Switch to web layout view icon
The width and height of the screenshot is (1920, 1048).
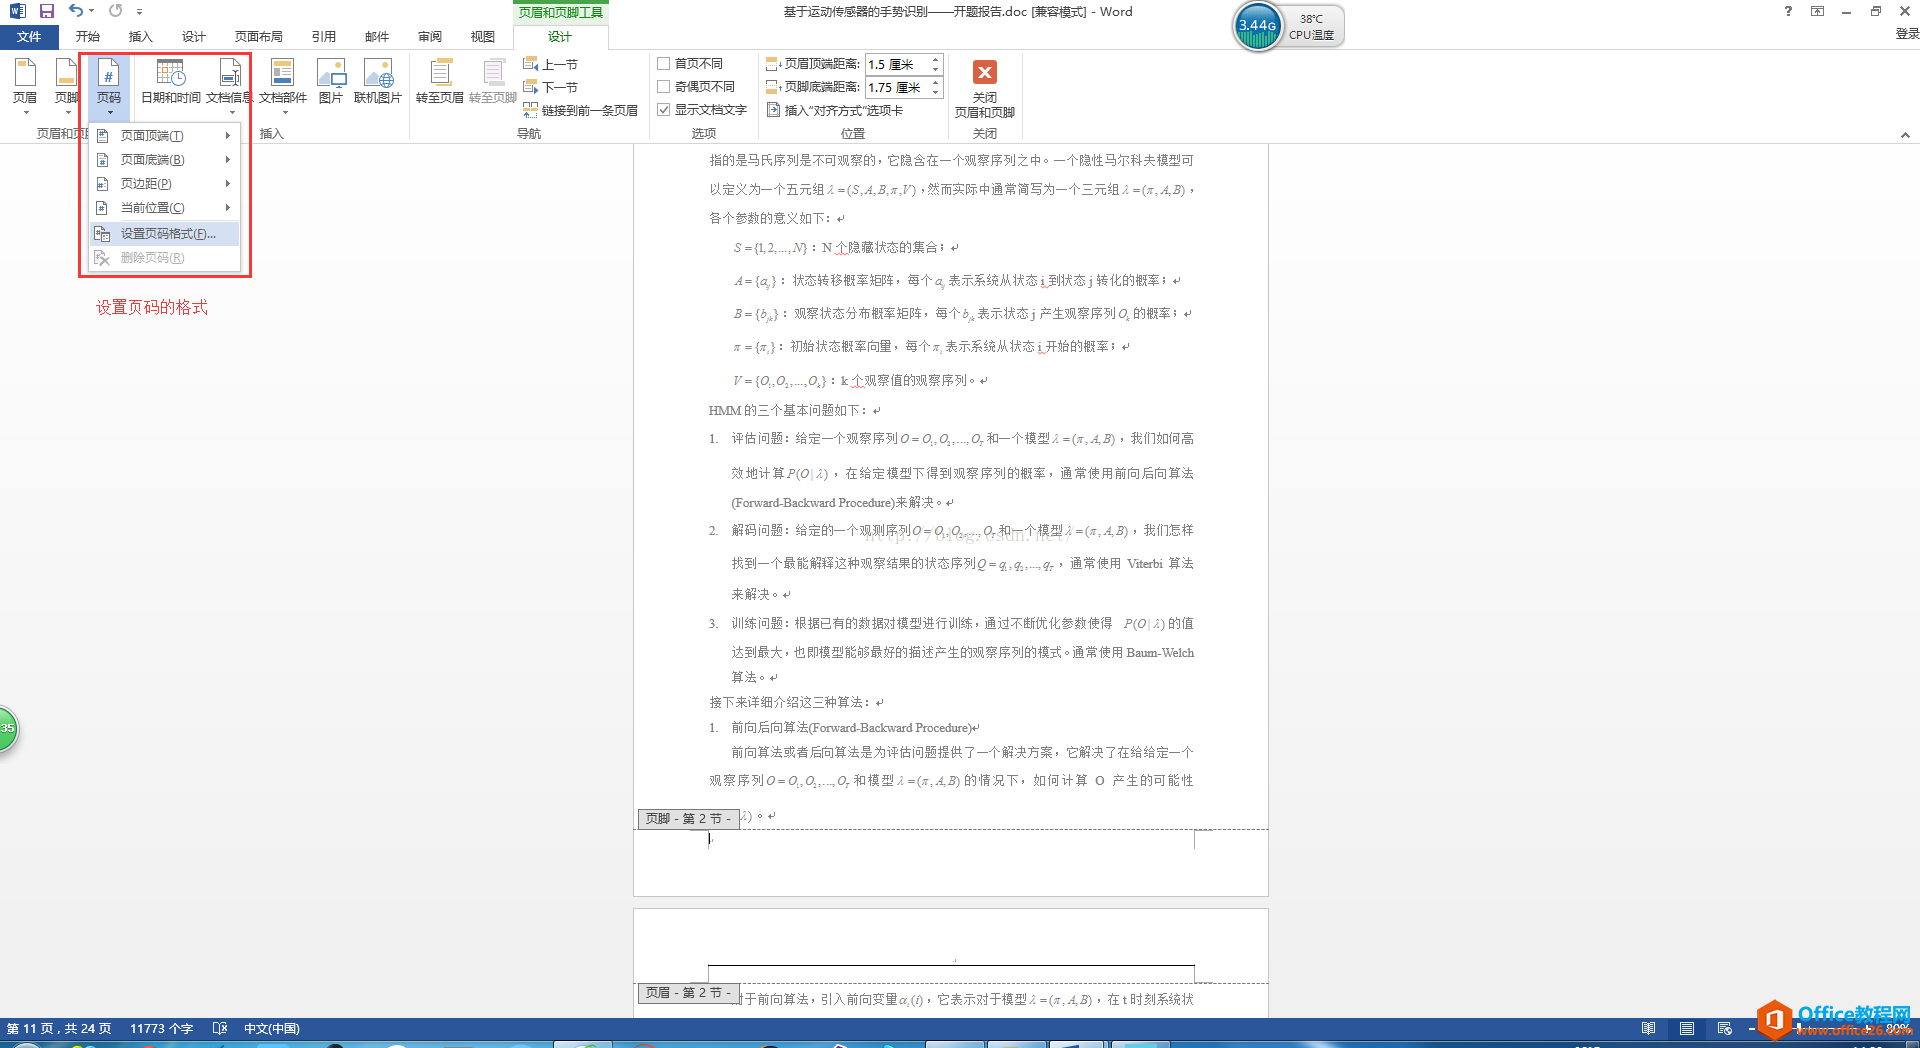click(x=1725, y=1029)
